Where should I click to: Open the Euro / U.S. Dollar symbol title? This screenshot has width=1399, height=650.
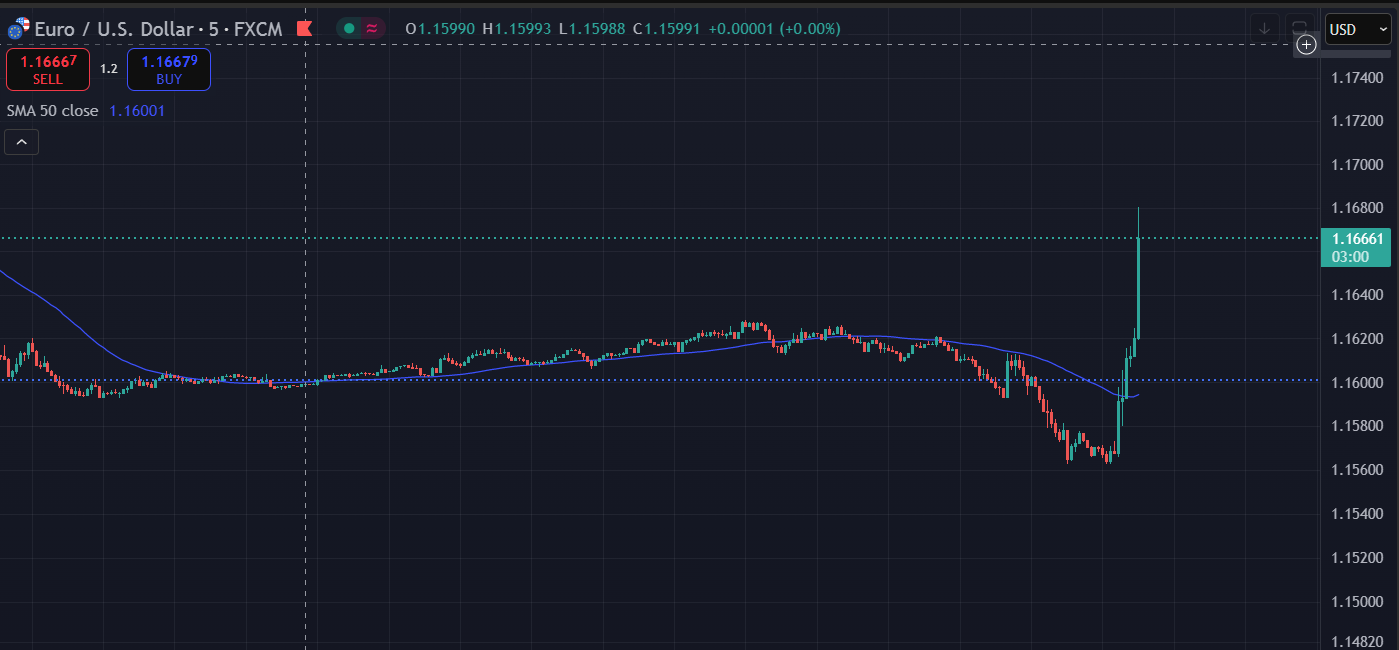(158, 29)
